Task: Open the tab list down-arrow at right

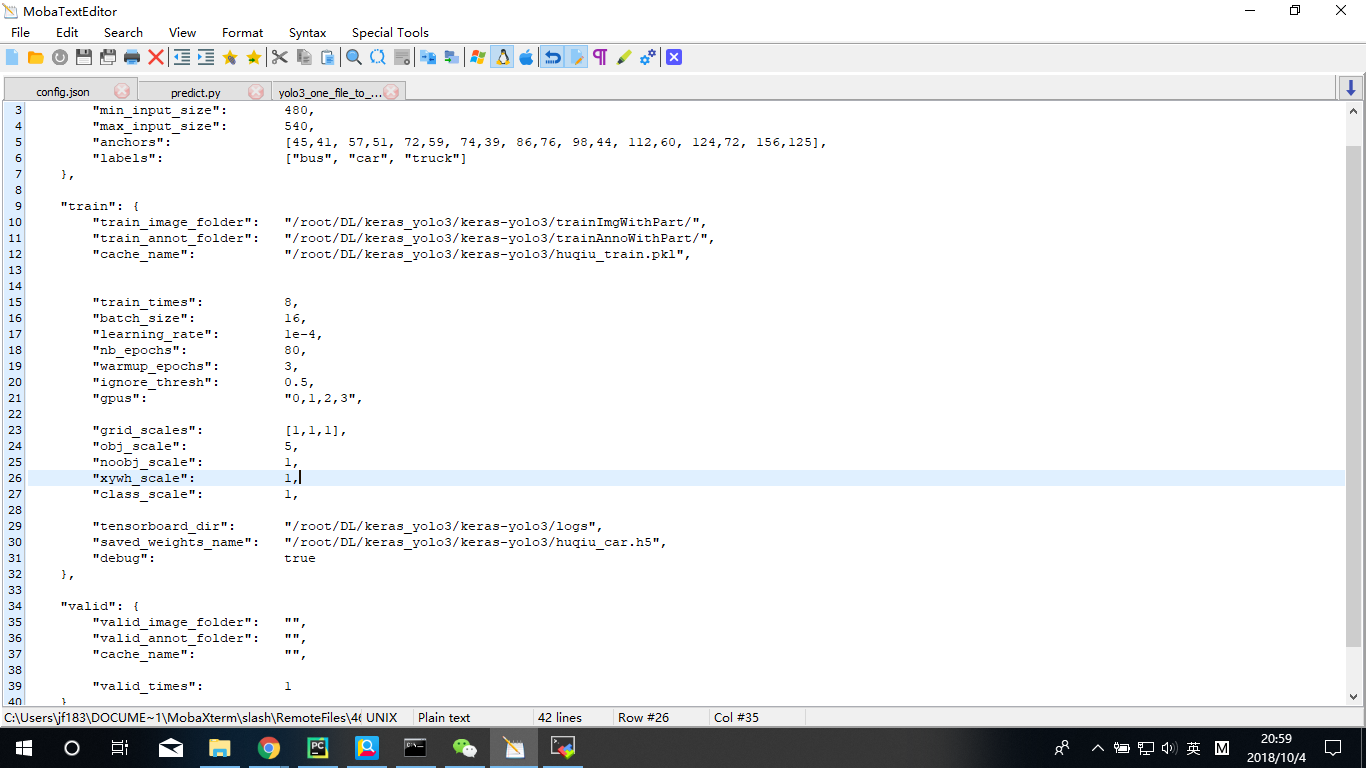Action: click(1351, 89)
